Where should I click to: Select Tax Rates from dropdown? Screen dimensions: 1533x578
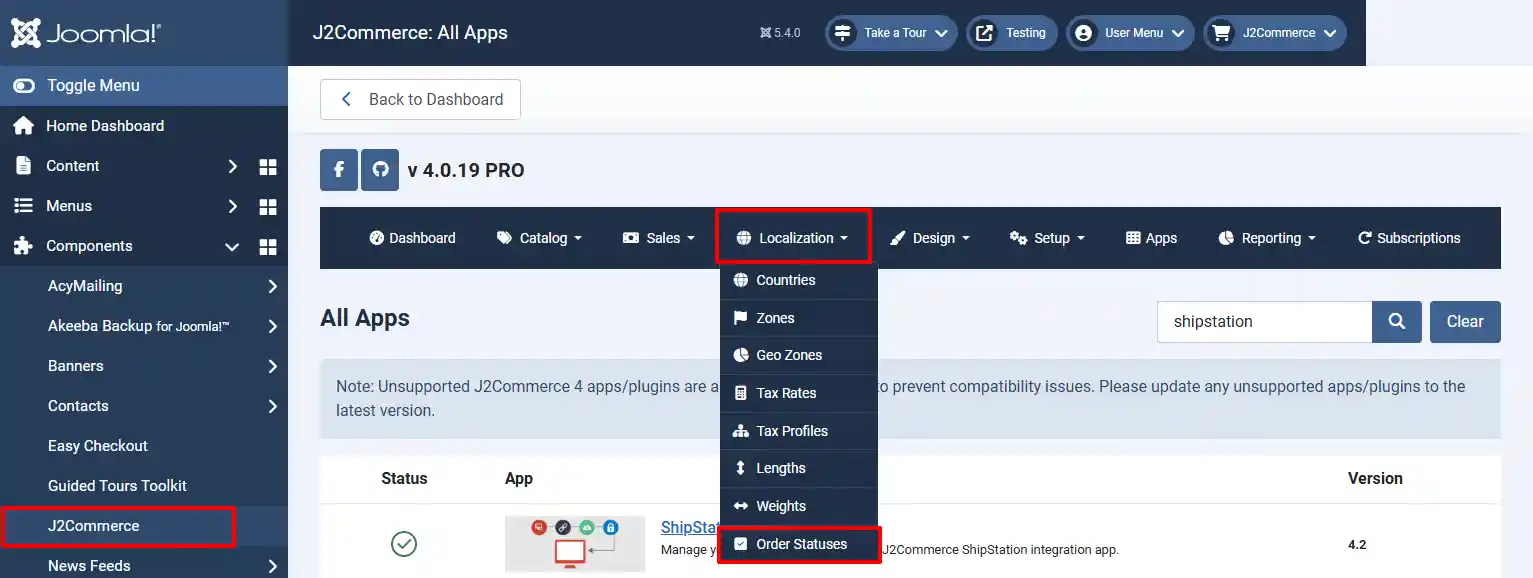[798, 393]
